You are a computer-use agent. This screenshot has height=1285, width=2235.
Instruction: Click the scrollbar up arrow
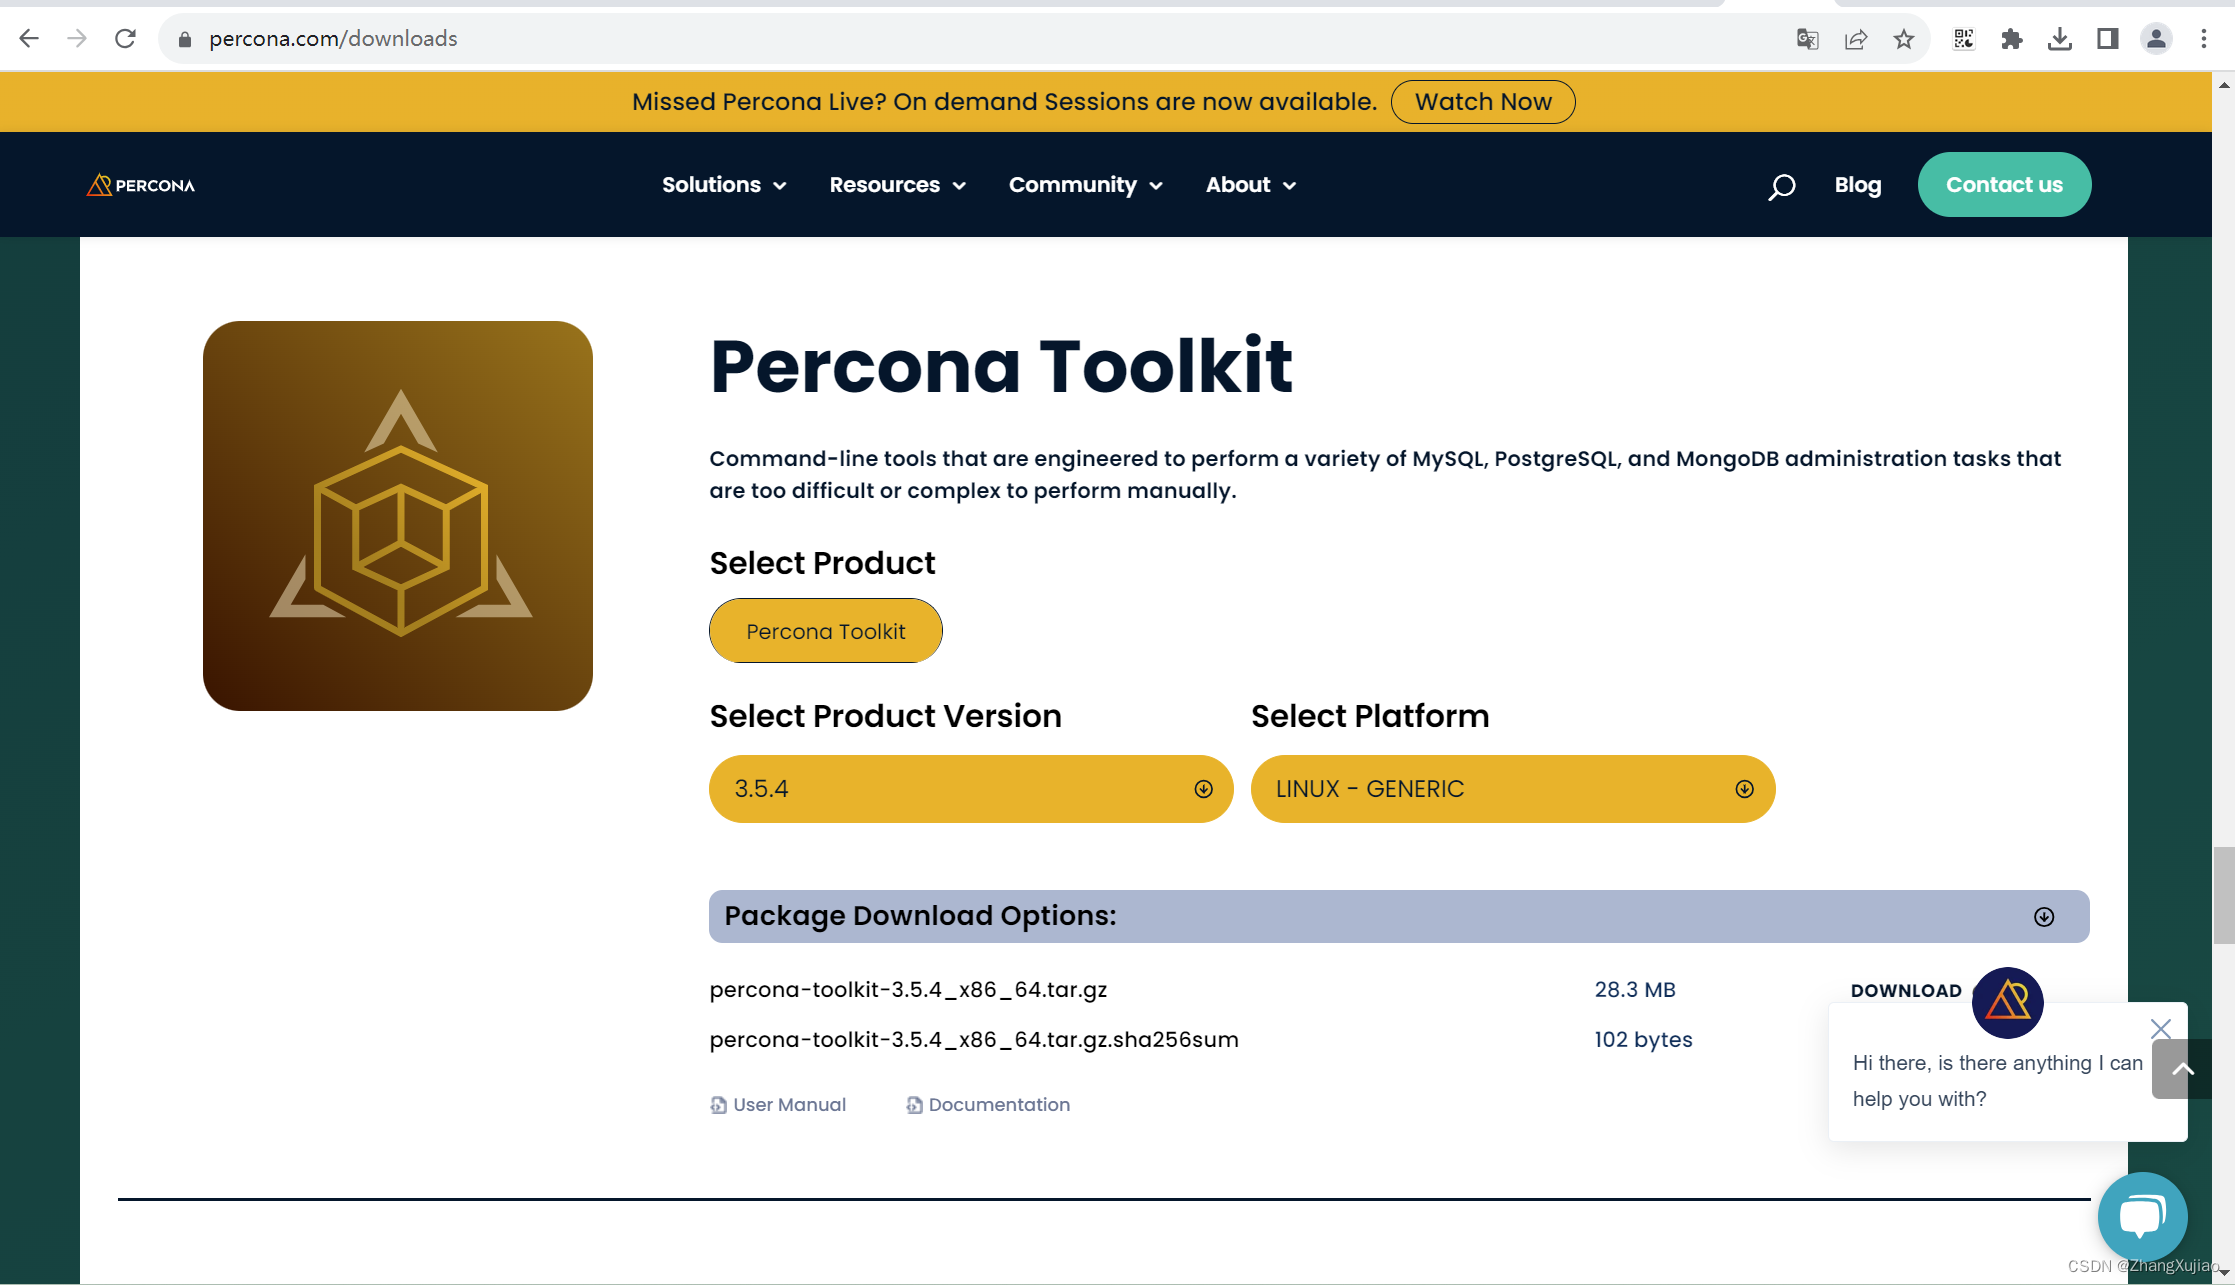(2224, 85)
